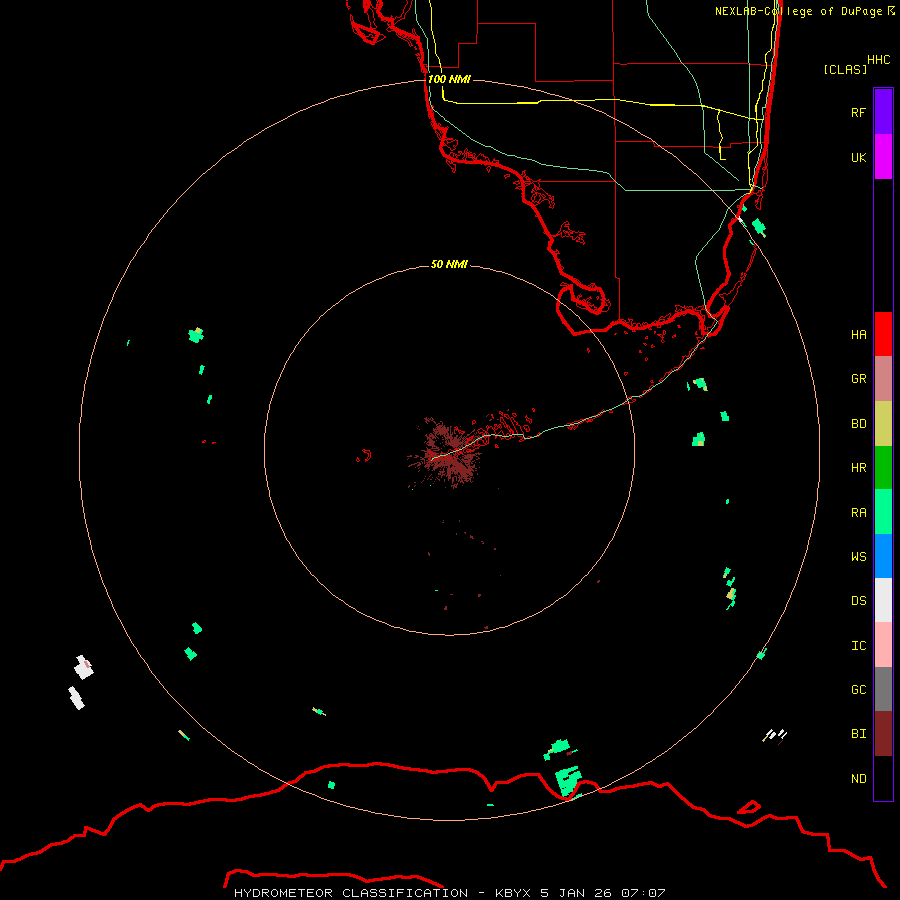
Task: Click the WS blue legend swatch
Action: click(x=883, y=556)
